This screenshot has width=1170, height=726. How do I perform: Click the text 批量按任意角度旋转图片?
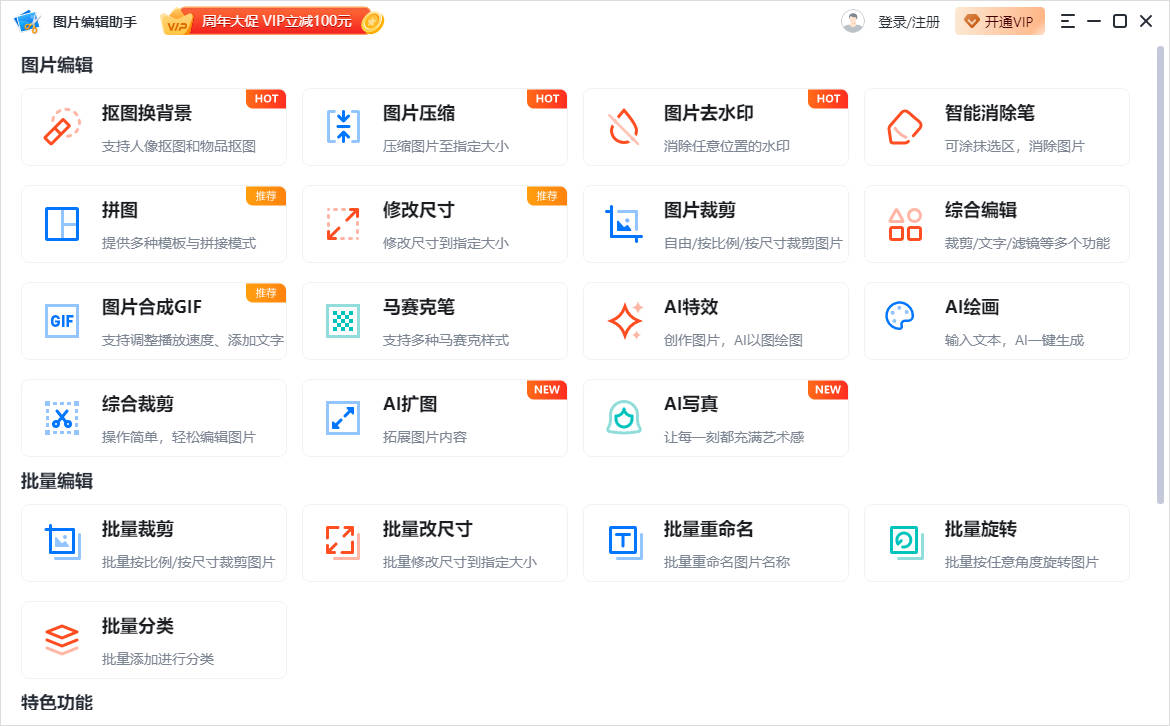coord(1022,562)
